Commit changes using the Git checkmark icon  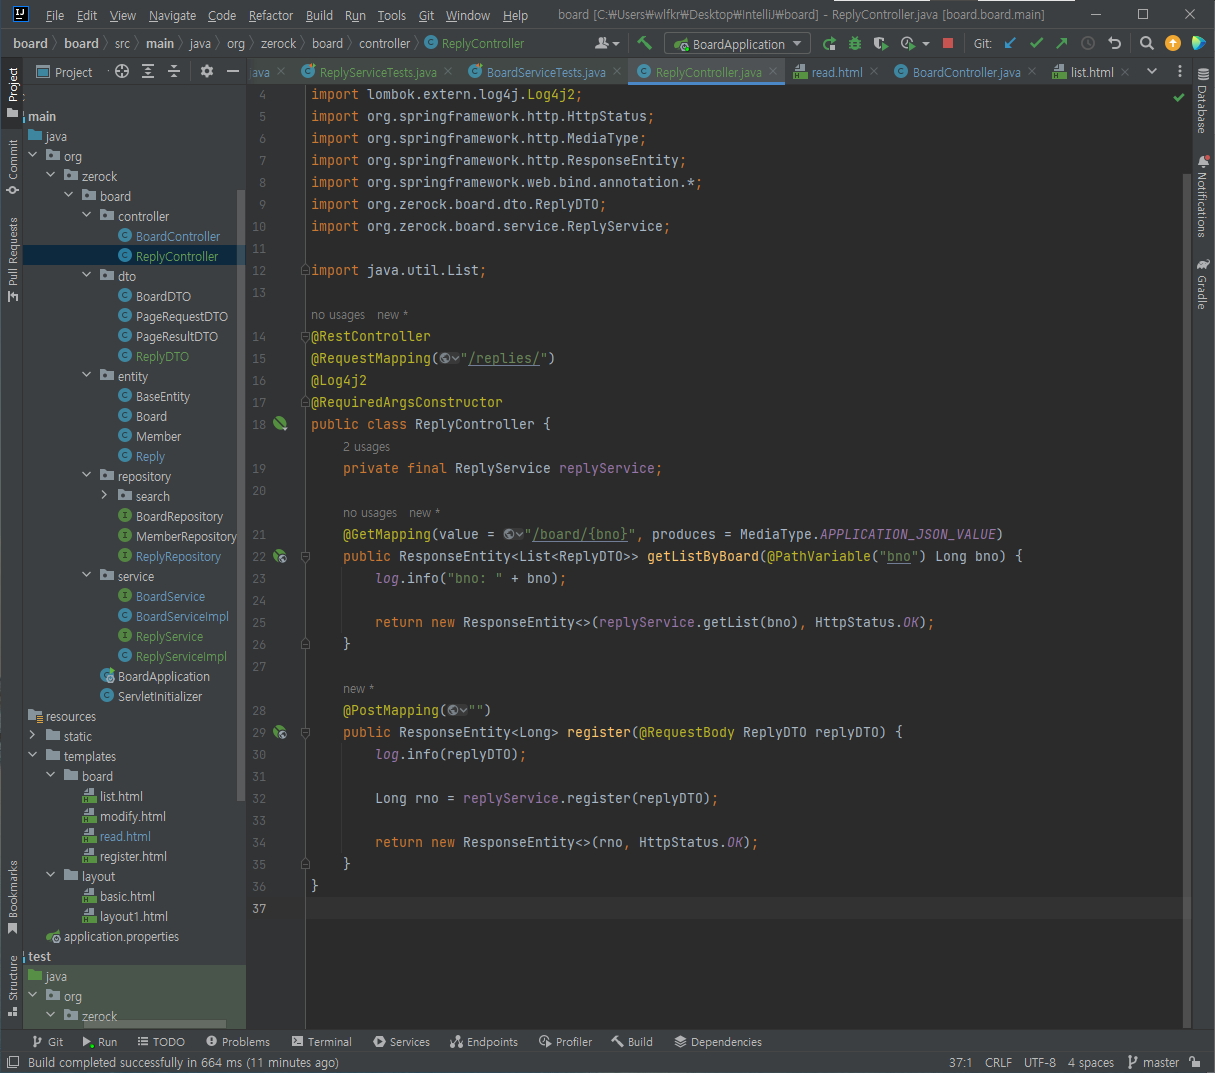(1036, 43)
